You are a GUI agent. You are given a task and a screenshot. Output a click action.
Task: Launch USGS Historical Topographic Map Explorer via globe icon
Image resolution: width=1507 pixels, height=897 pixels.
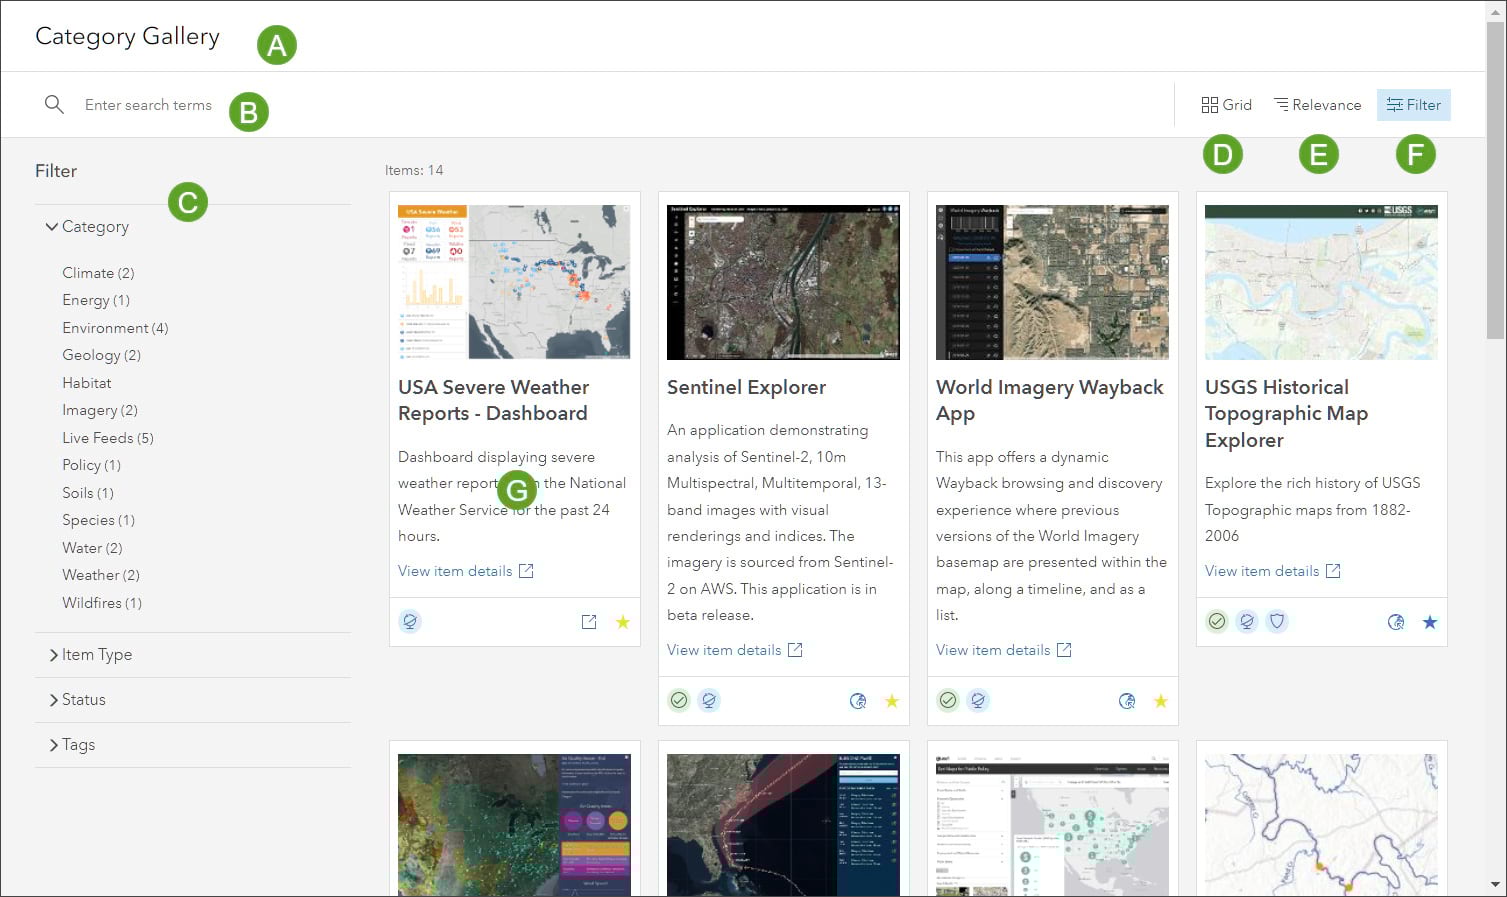click(x=1396, y=622)
